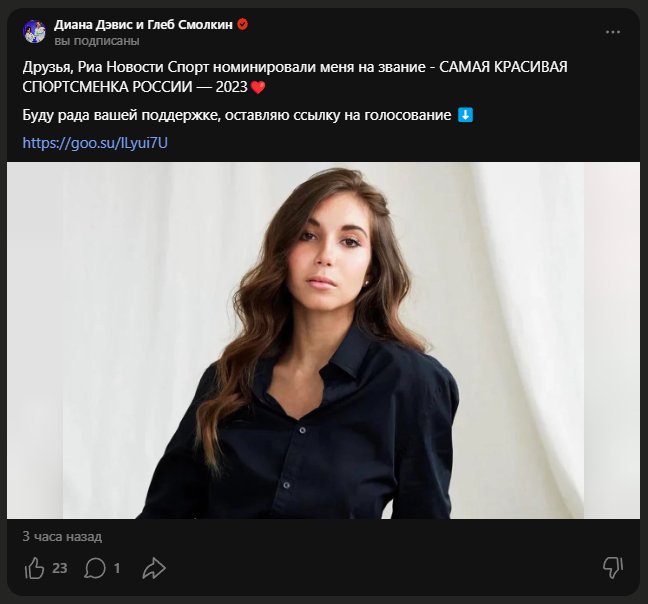Click the red heart emoji
The image size is (648, 604).
pos(258,88)
